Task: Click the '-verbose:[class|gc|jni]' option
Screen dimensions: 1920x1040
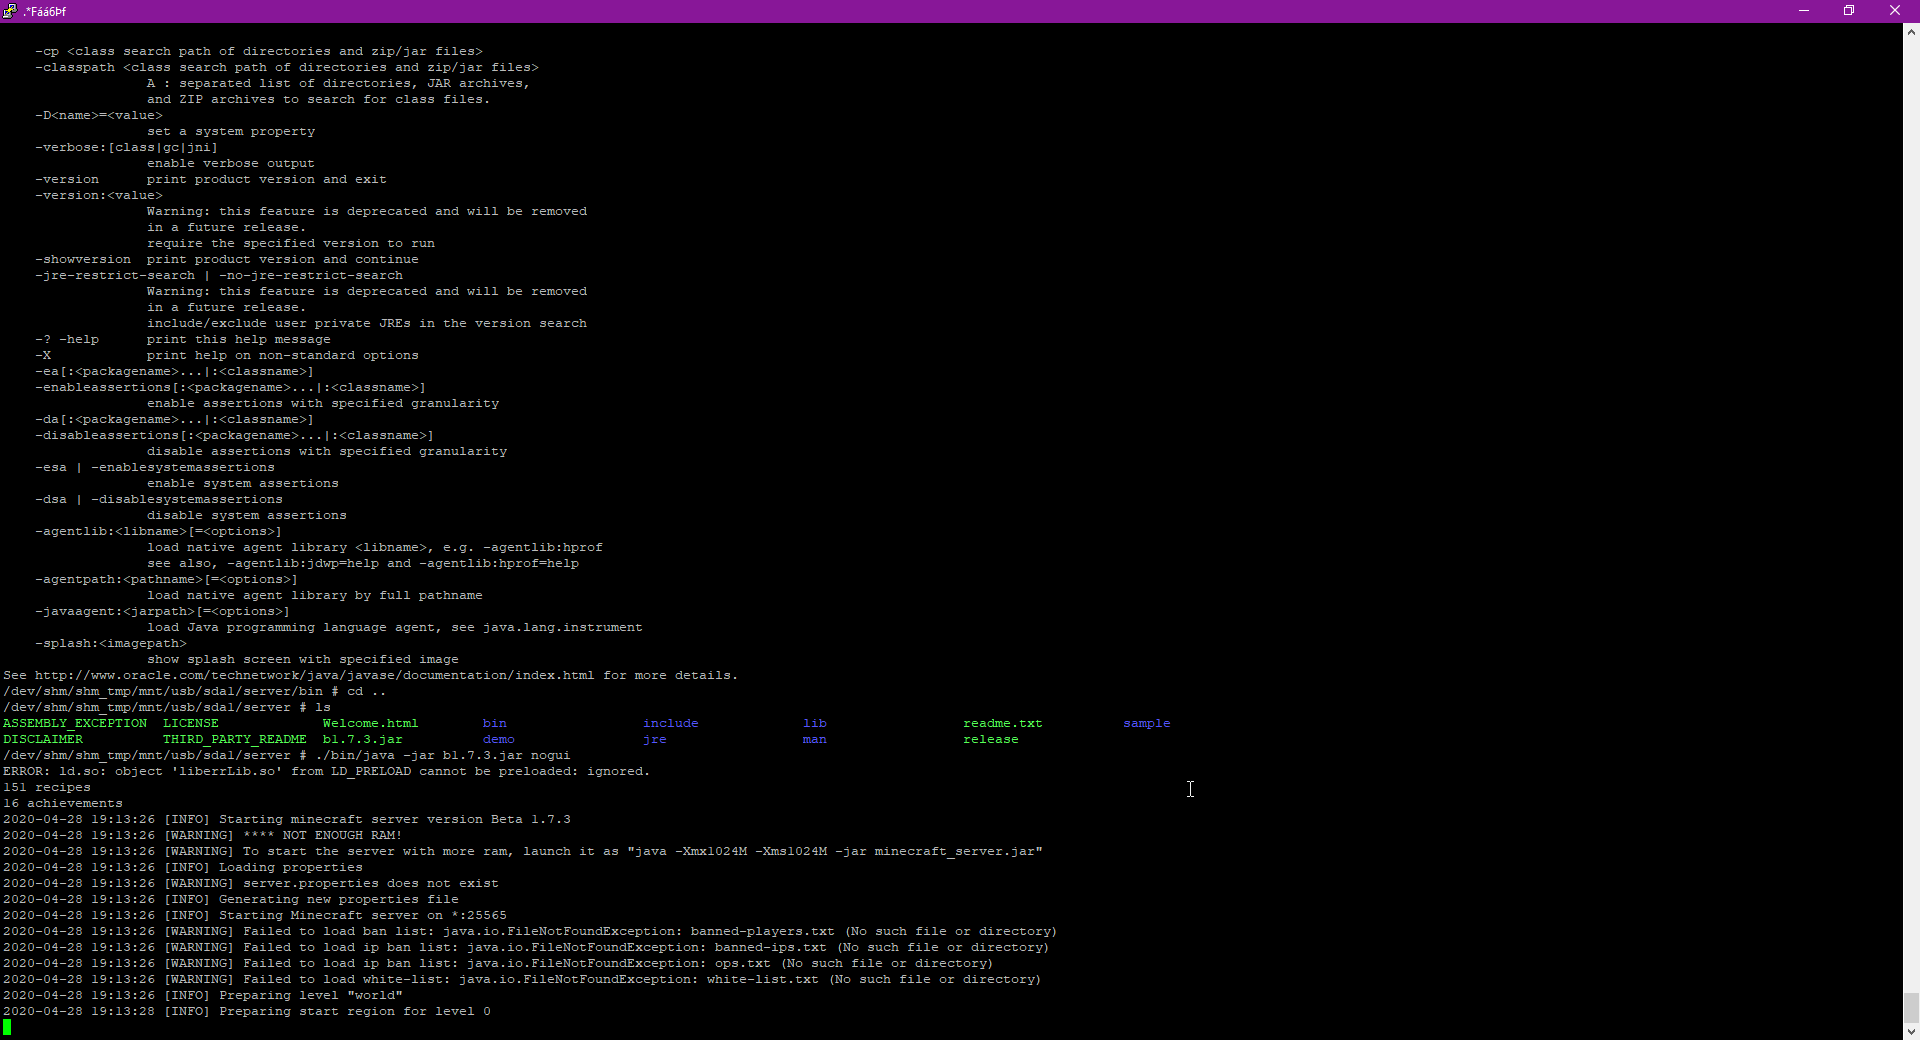Action: [x=127, y=147]
